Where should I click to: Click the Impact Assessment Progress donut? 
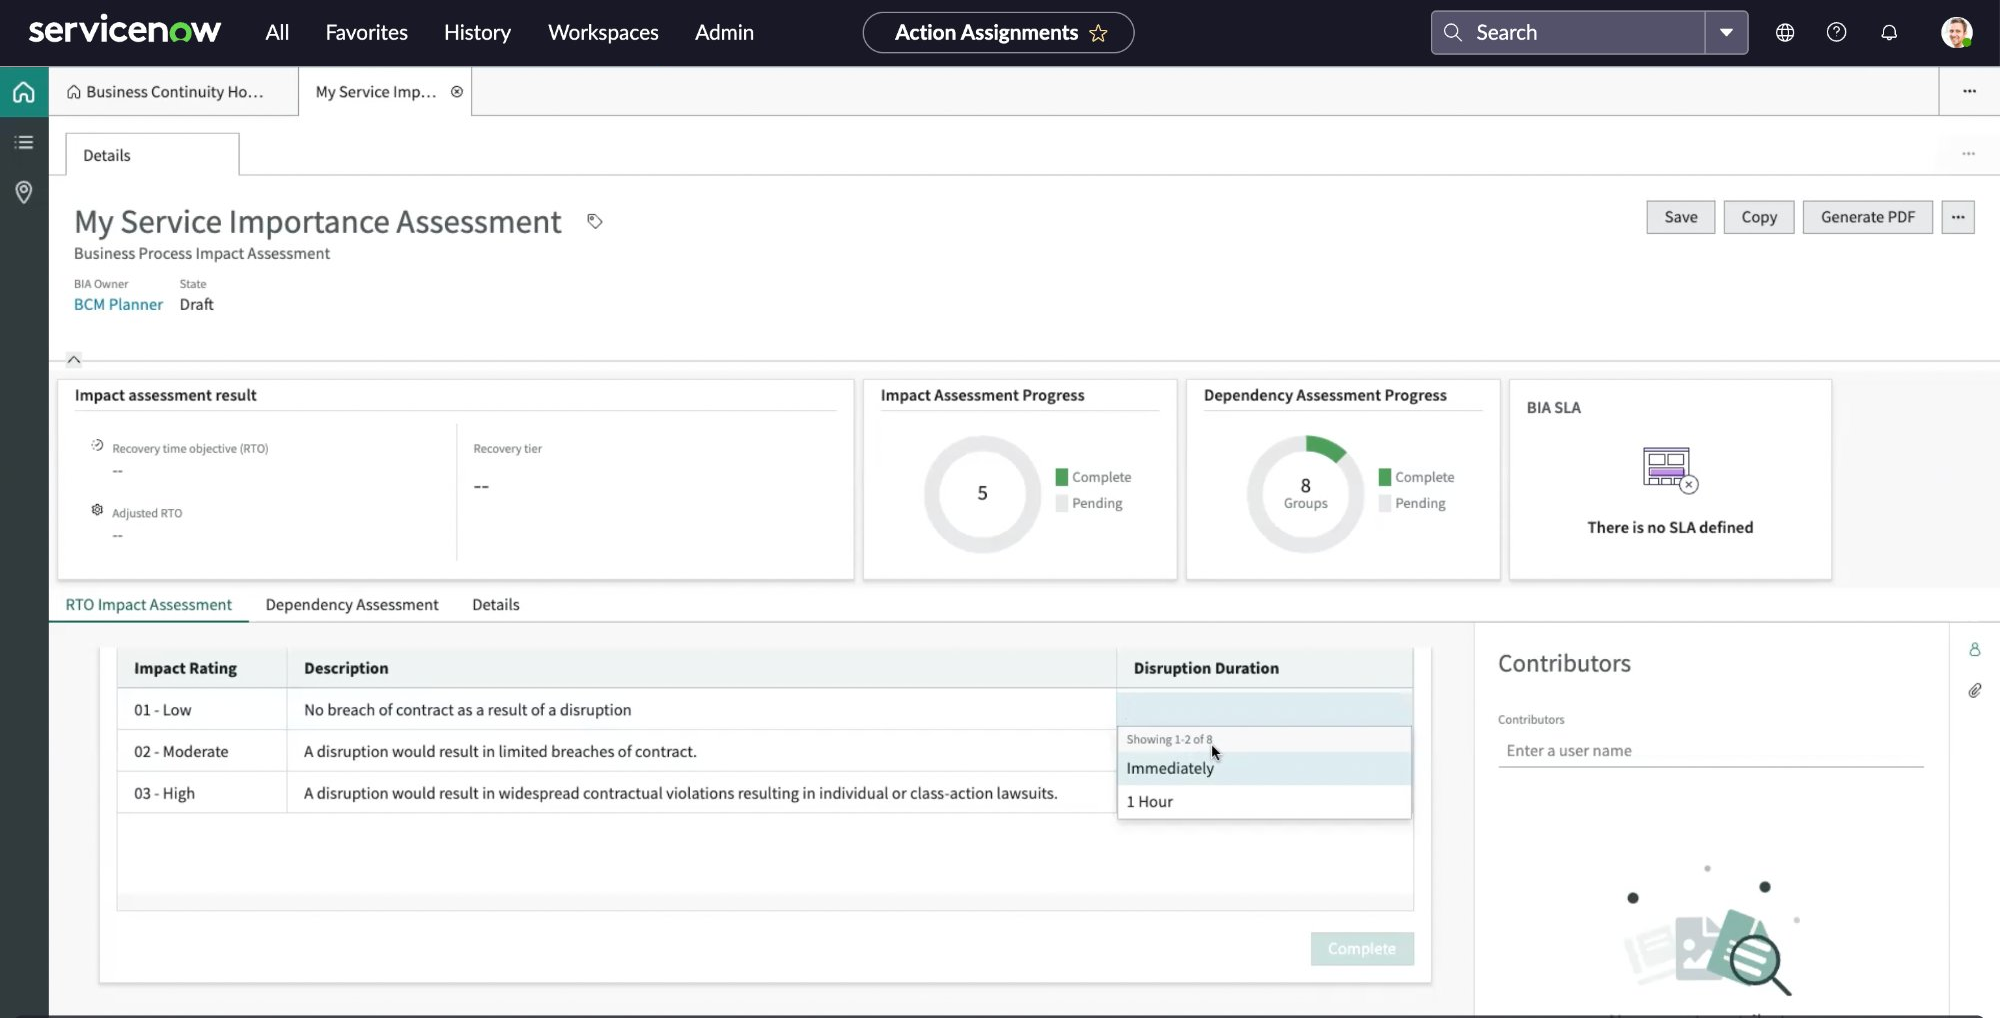click(982, 493)
